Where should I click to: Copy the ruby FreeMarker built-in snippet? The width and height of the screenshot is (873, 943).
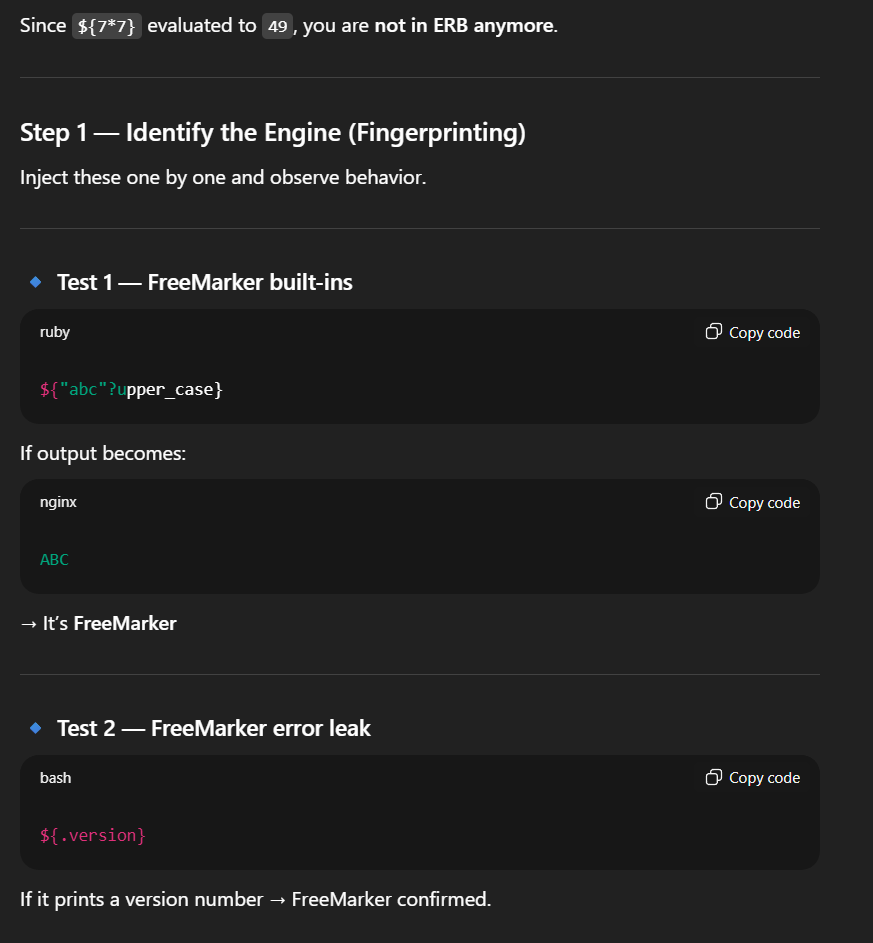coord(753,332)
